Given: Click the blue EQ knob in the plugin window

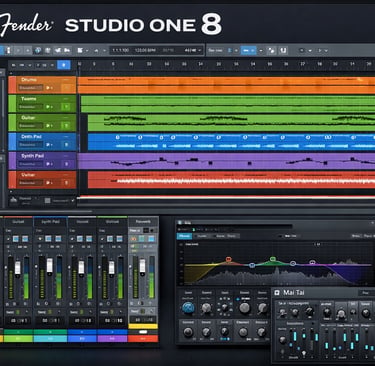Looking at the screenshot, I should [x=188, y=308].
